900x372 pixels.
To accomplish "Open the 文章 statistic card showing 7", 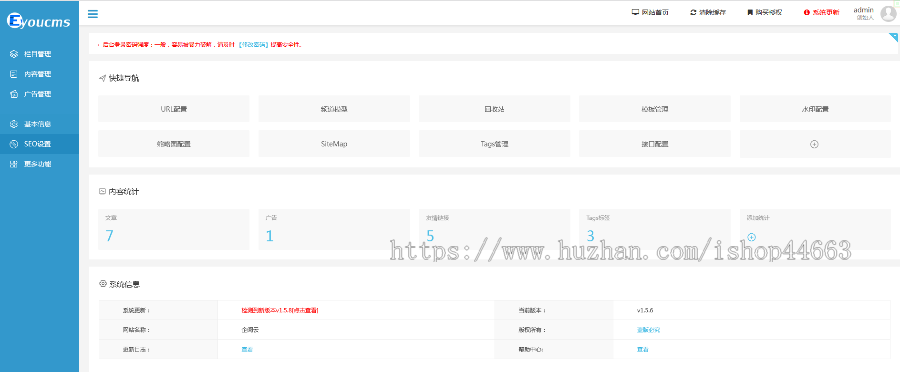I will [173, 229].
